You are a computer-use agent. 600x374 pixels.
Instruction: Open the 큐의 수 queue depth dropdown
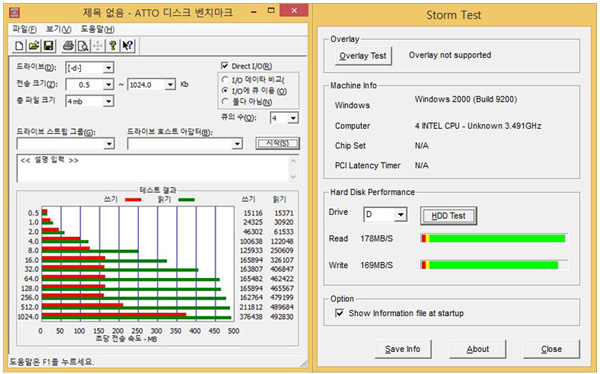[x=293, y=118]
